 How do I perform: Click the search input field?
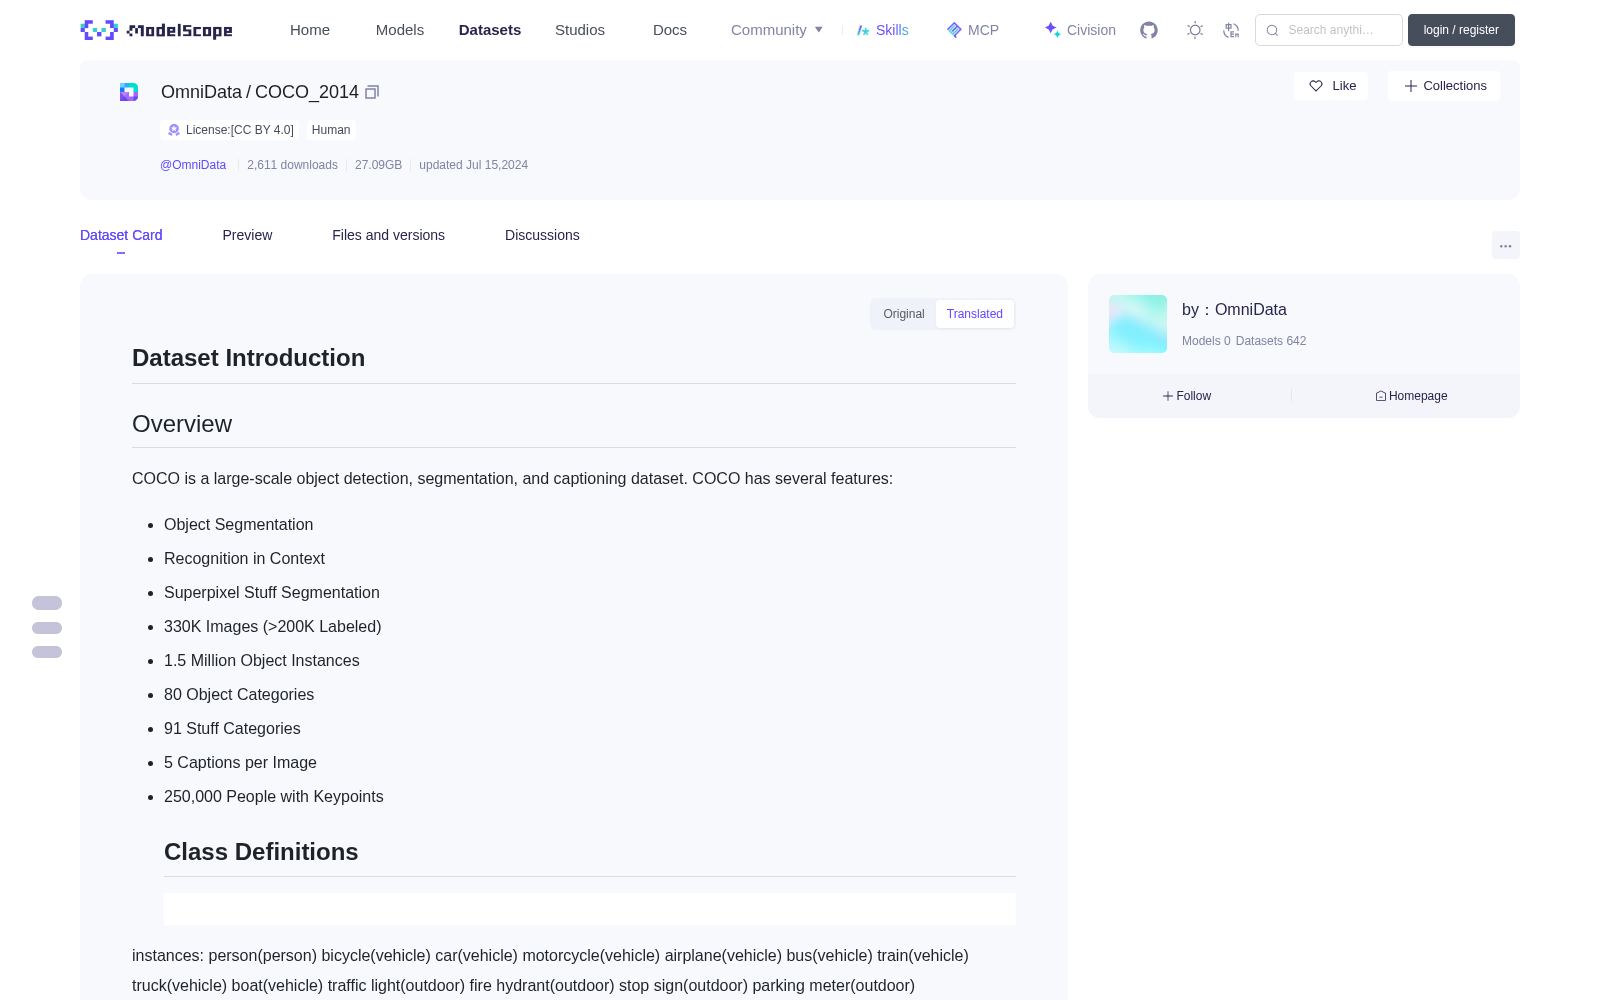tap(1329, 30)
